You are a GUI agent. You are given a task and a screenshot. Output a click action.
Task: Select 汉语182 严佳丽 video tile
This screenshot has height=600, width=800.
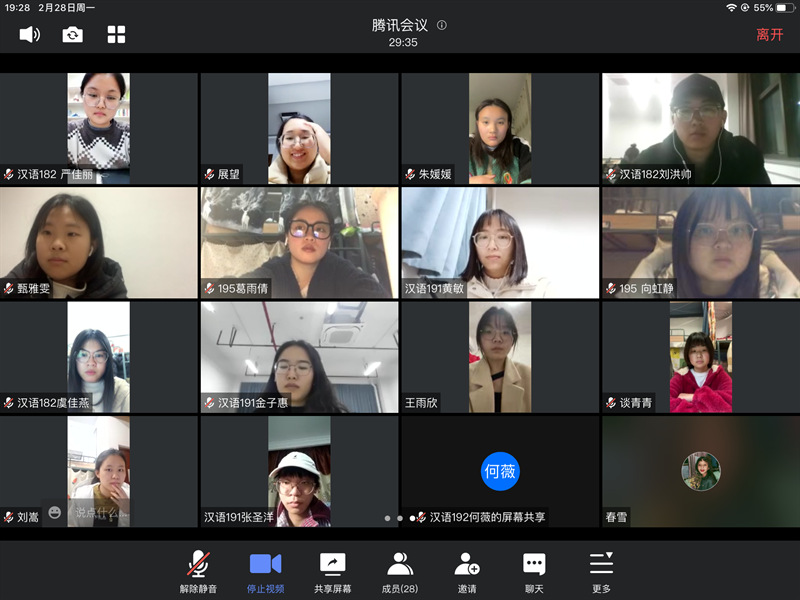(98, 129)
